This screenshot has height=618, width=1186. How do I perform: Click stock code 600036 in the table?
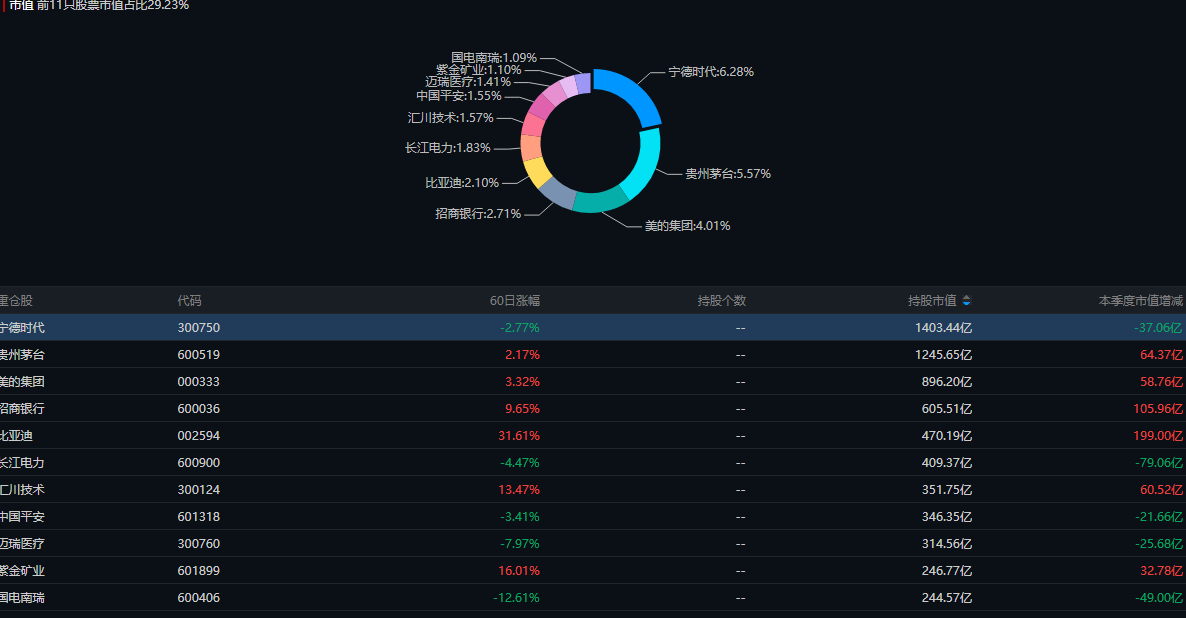[x=199, y=409]
